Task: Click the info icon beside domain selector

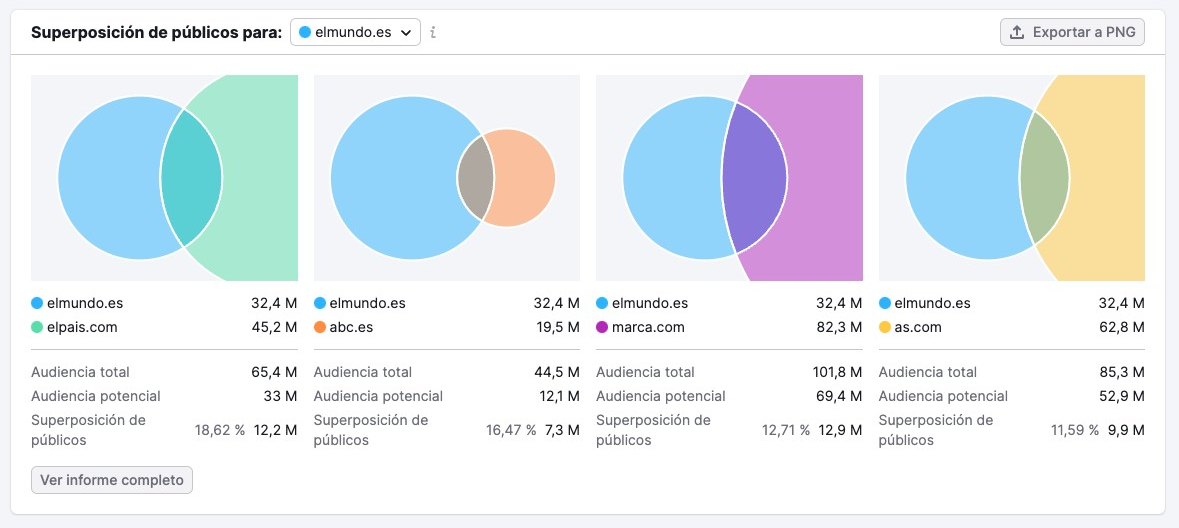Action: point(433,32)
